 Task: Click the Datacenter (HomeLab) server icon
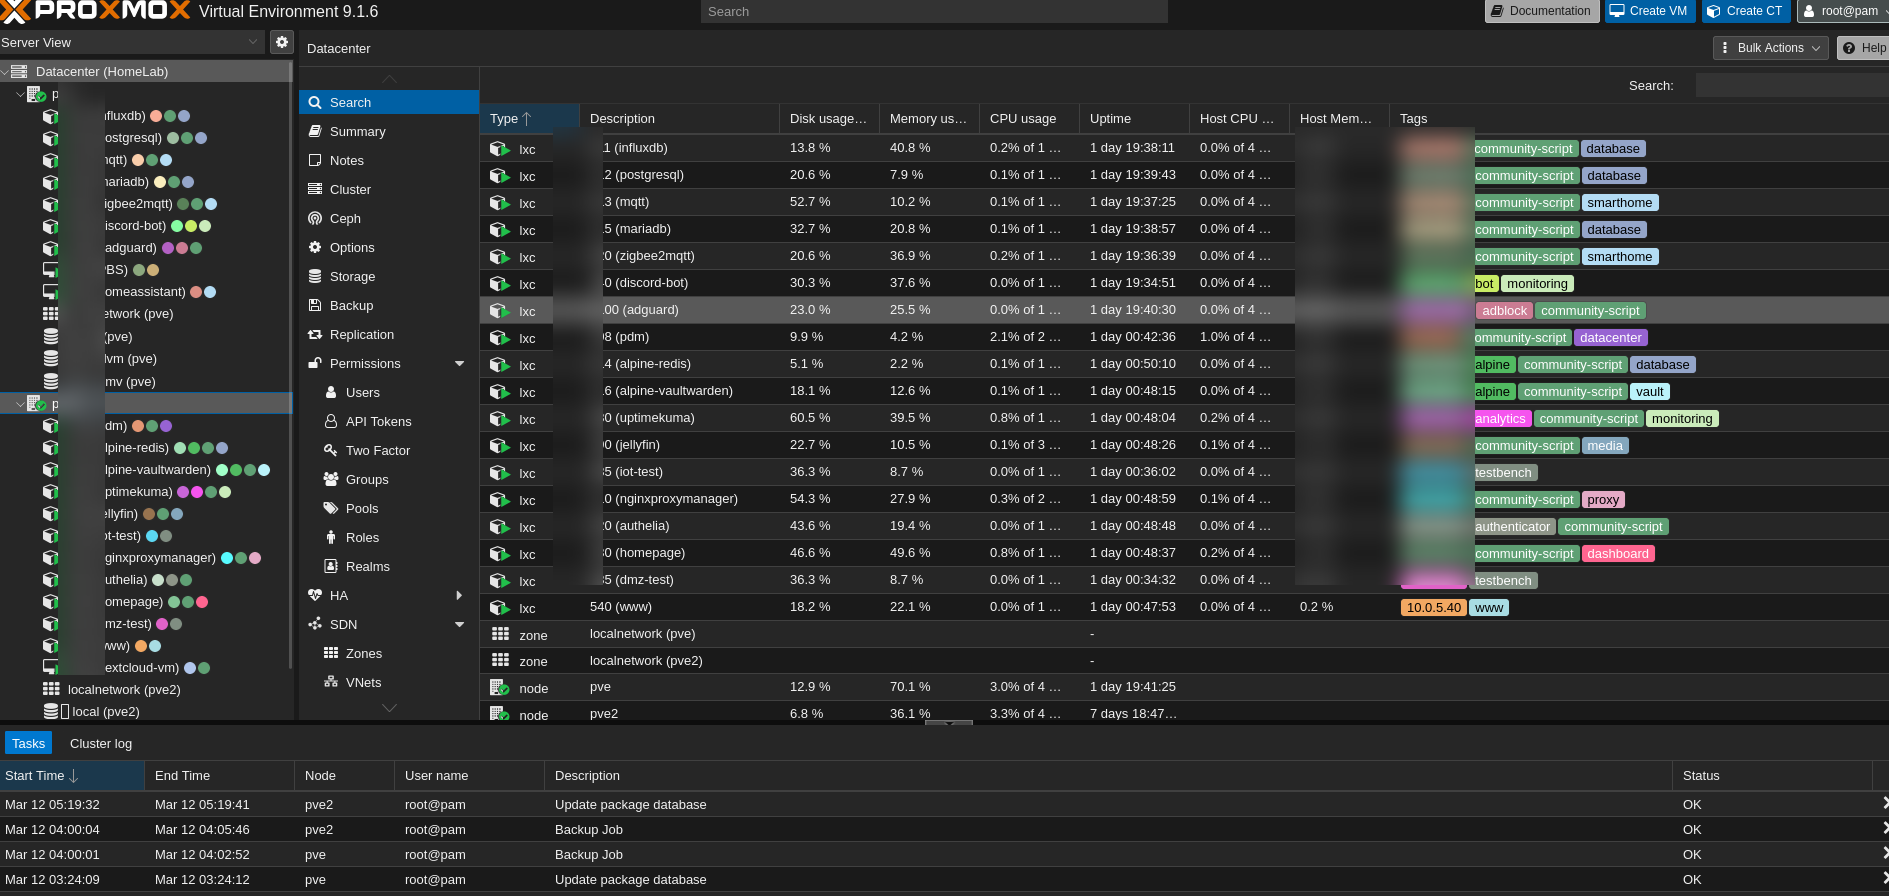click(19, 72)
